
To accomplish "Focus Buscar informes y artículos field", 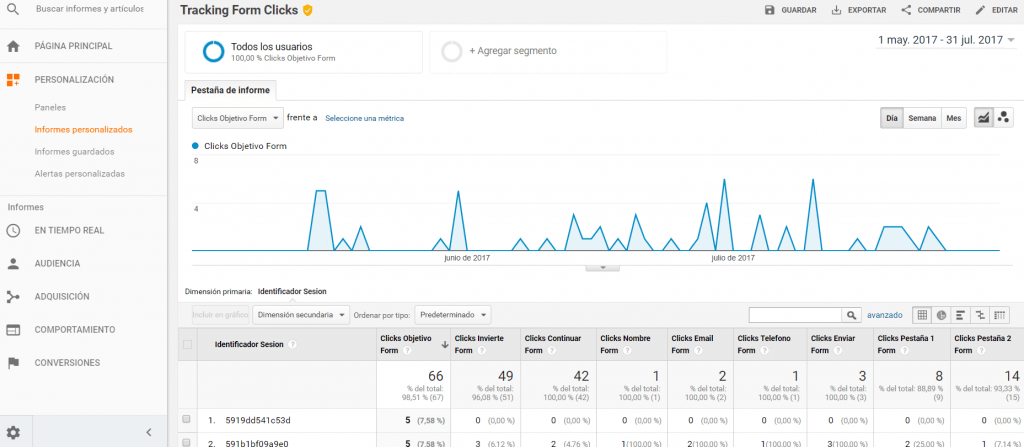I will pos(89,9).
